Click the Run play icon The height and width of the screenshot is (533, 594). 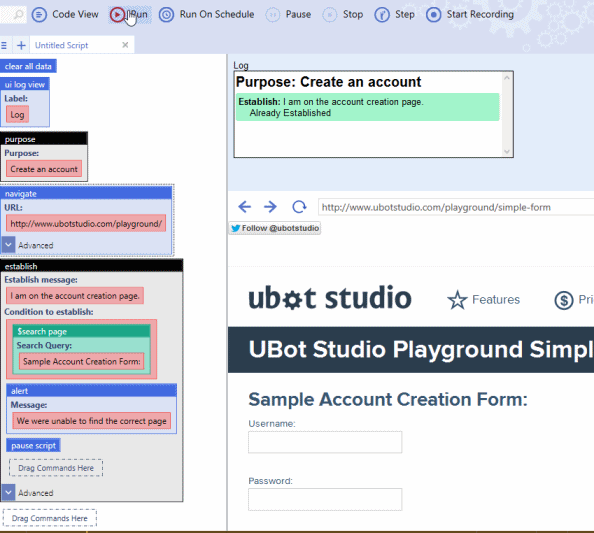117,15
